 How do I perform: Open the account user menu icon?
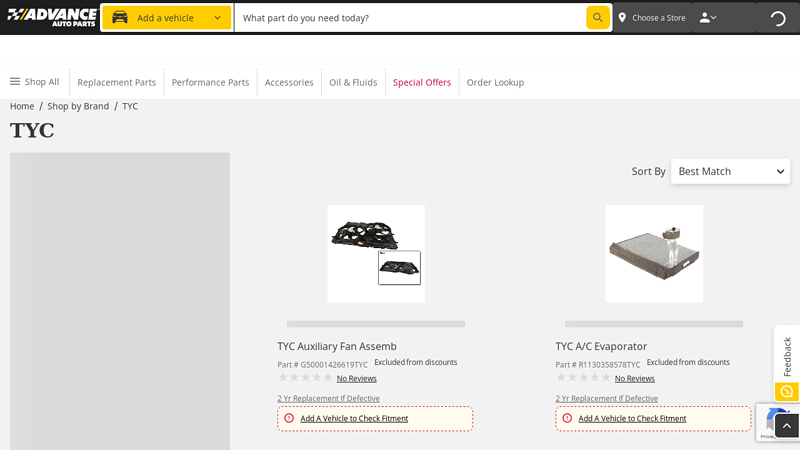tap(708, 18)
